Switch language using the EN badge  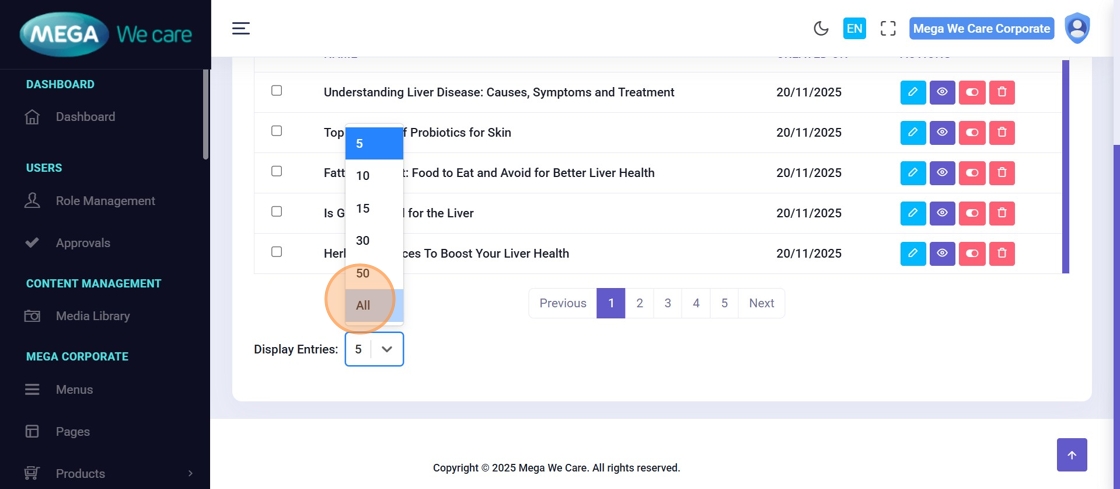point(854,29)
